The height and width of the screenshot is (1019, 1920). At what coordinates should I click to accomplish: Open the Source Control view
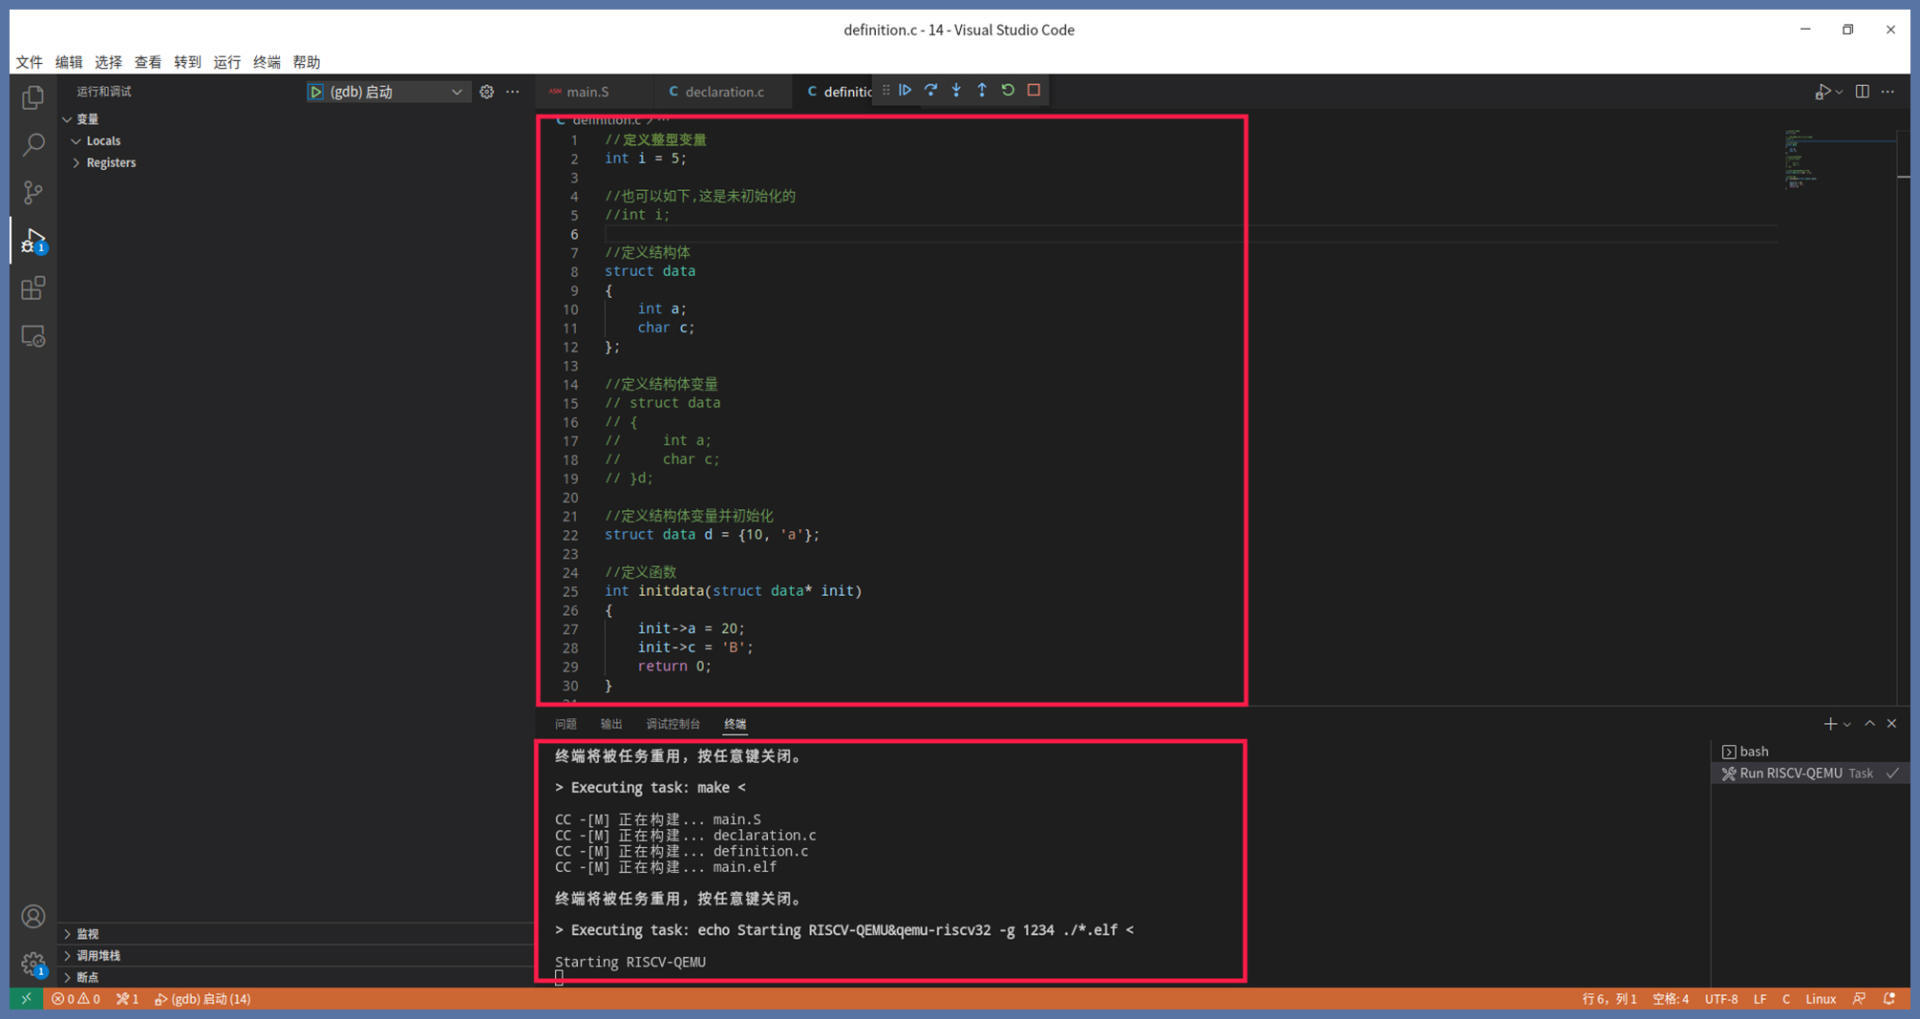pos(33,192)
